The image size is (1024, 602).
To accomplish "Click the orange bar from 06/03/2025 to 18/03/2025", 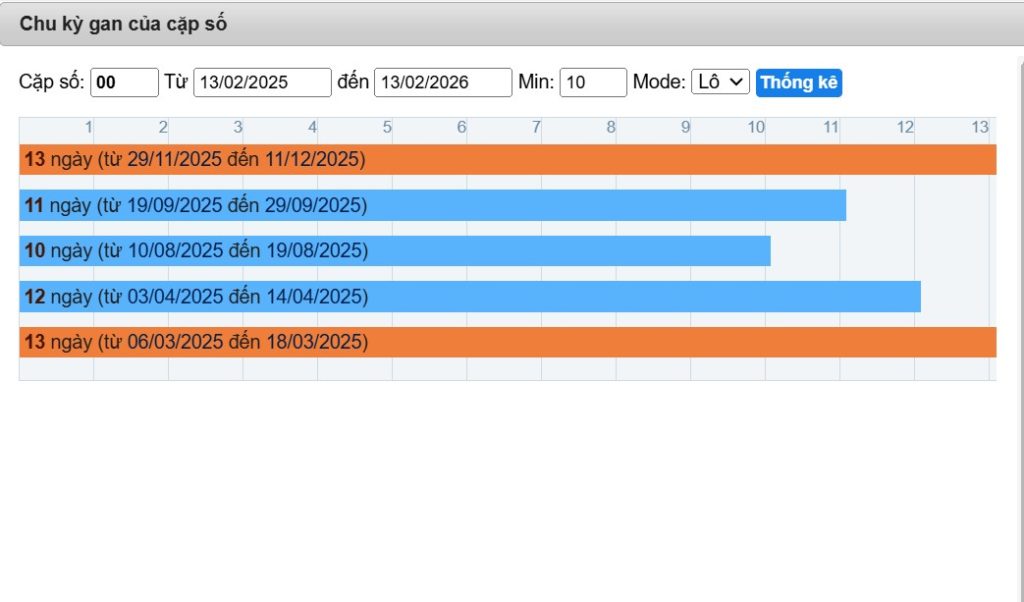I will [x=507, y=342].
